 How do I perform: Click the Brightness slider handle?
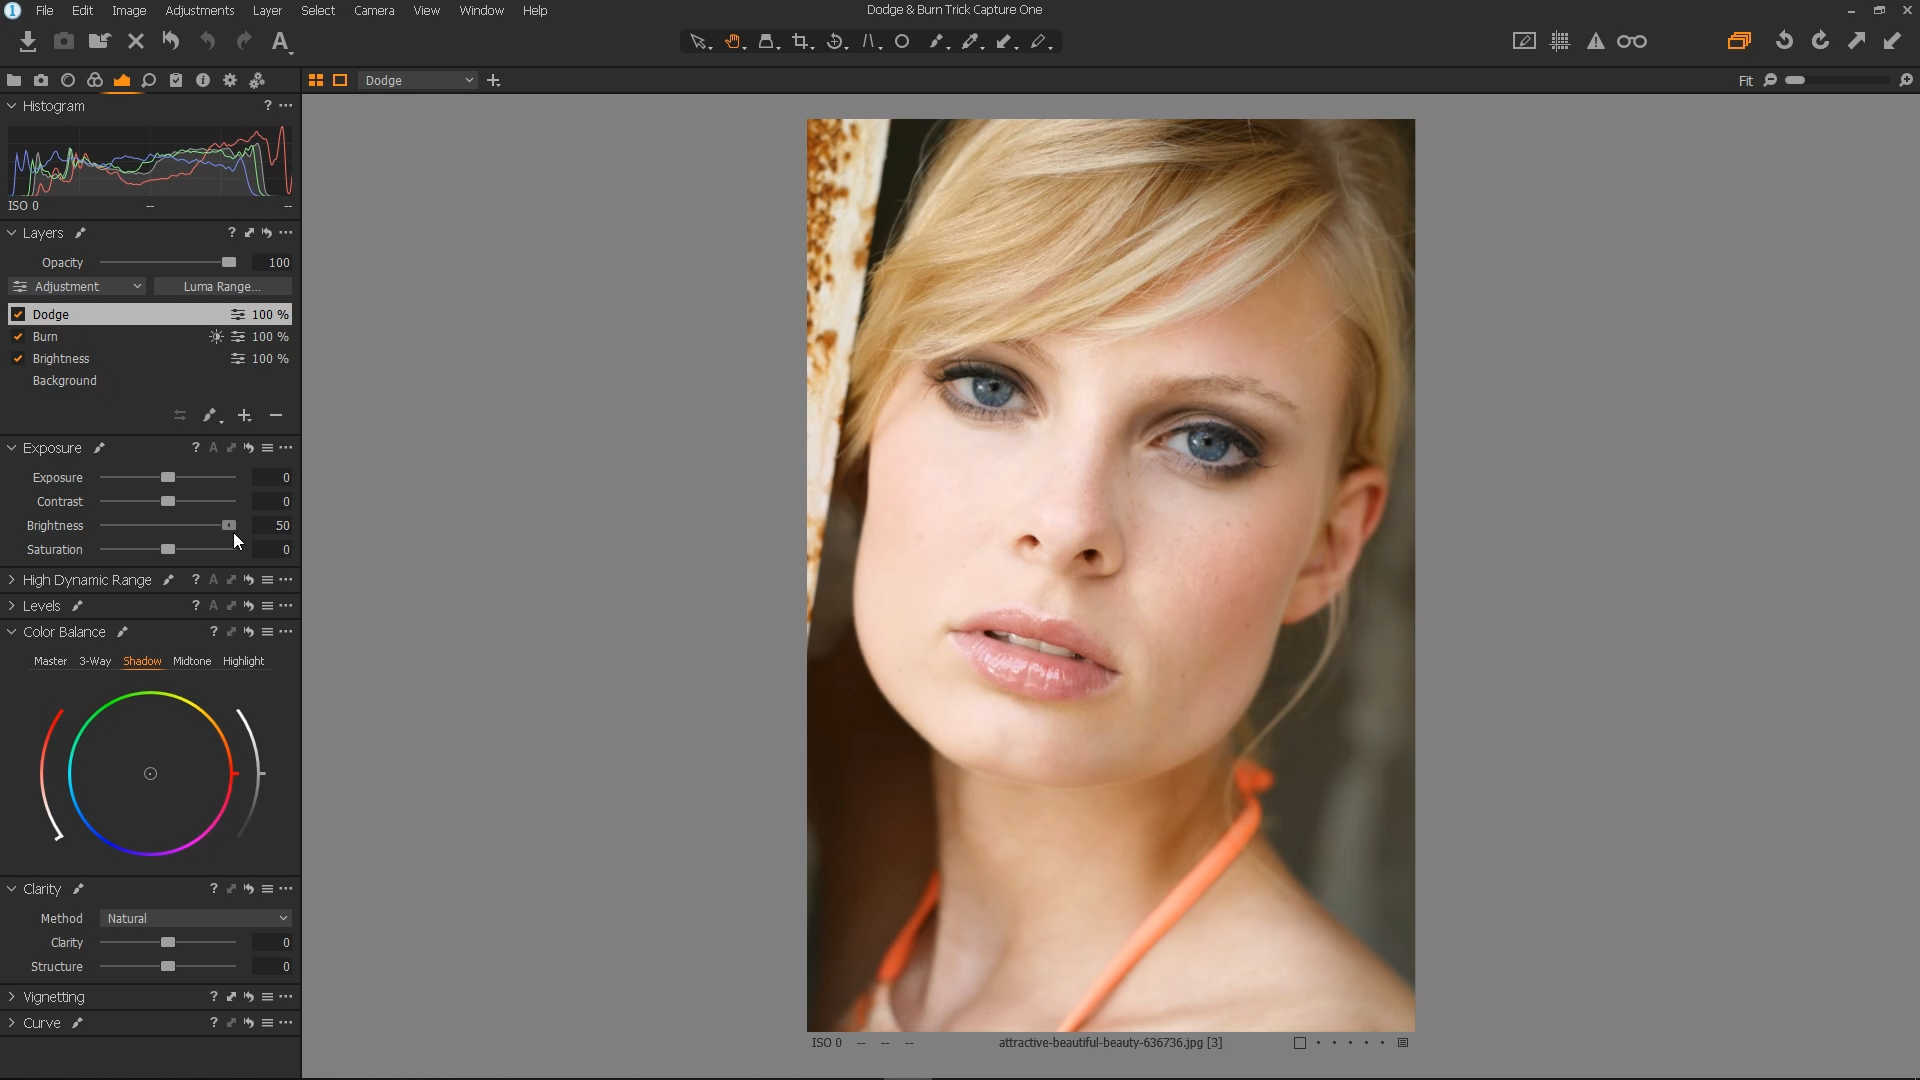[229, 525]
